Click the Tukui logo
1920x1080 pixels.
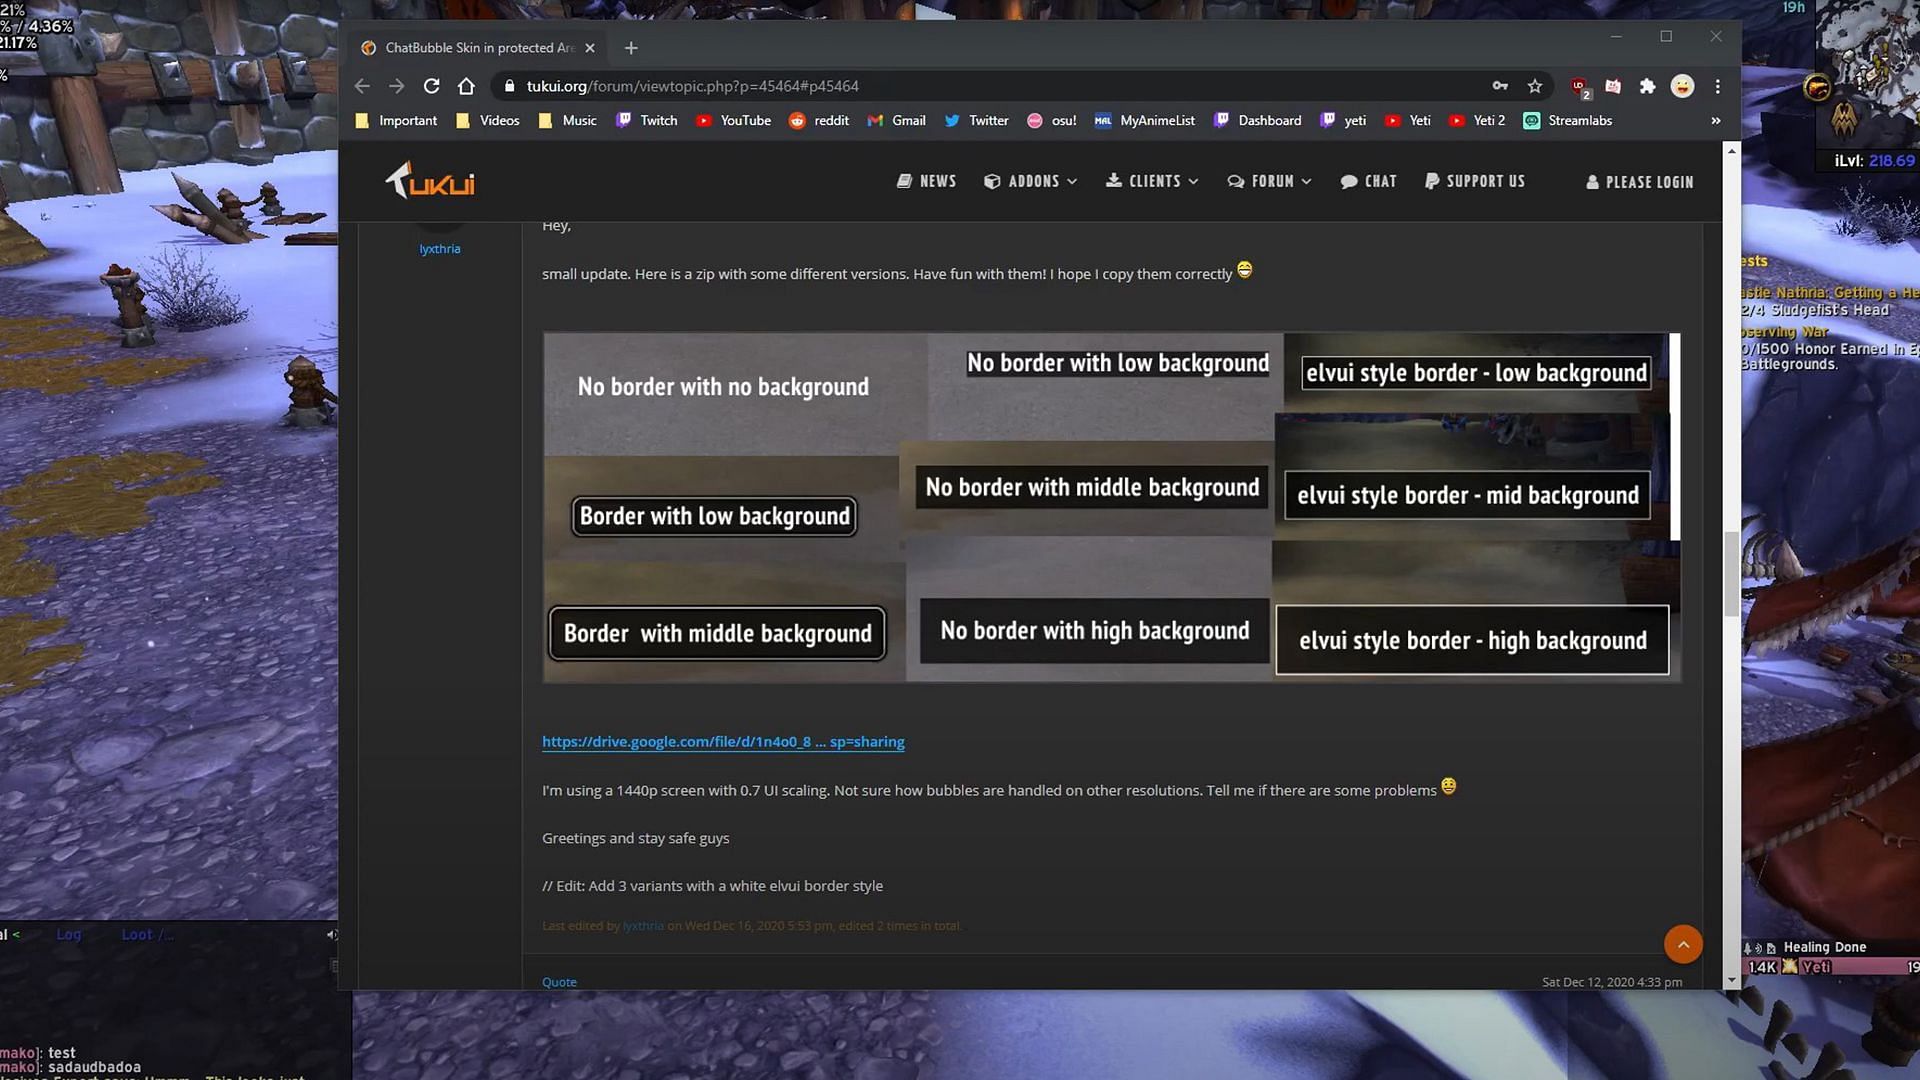(431, 181)
